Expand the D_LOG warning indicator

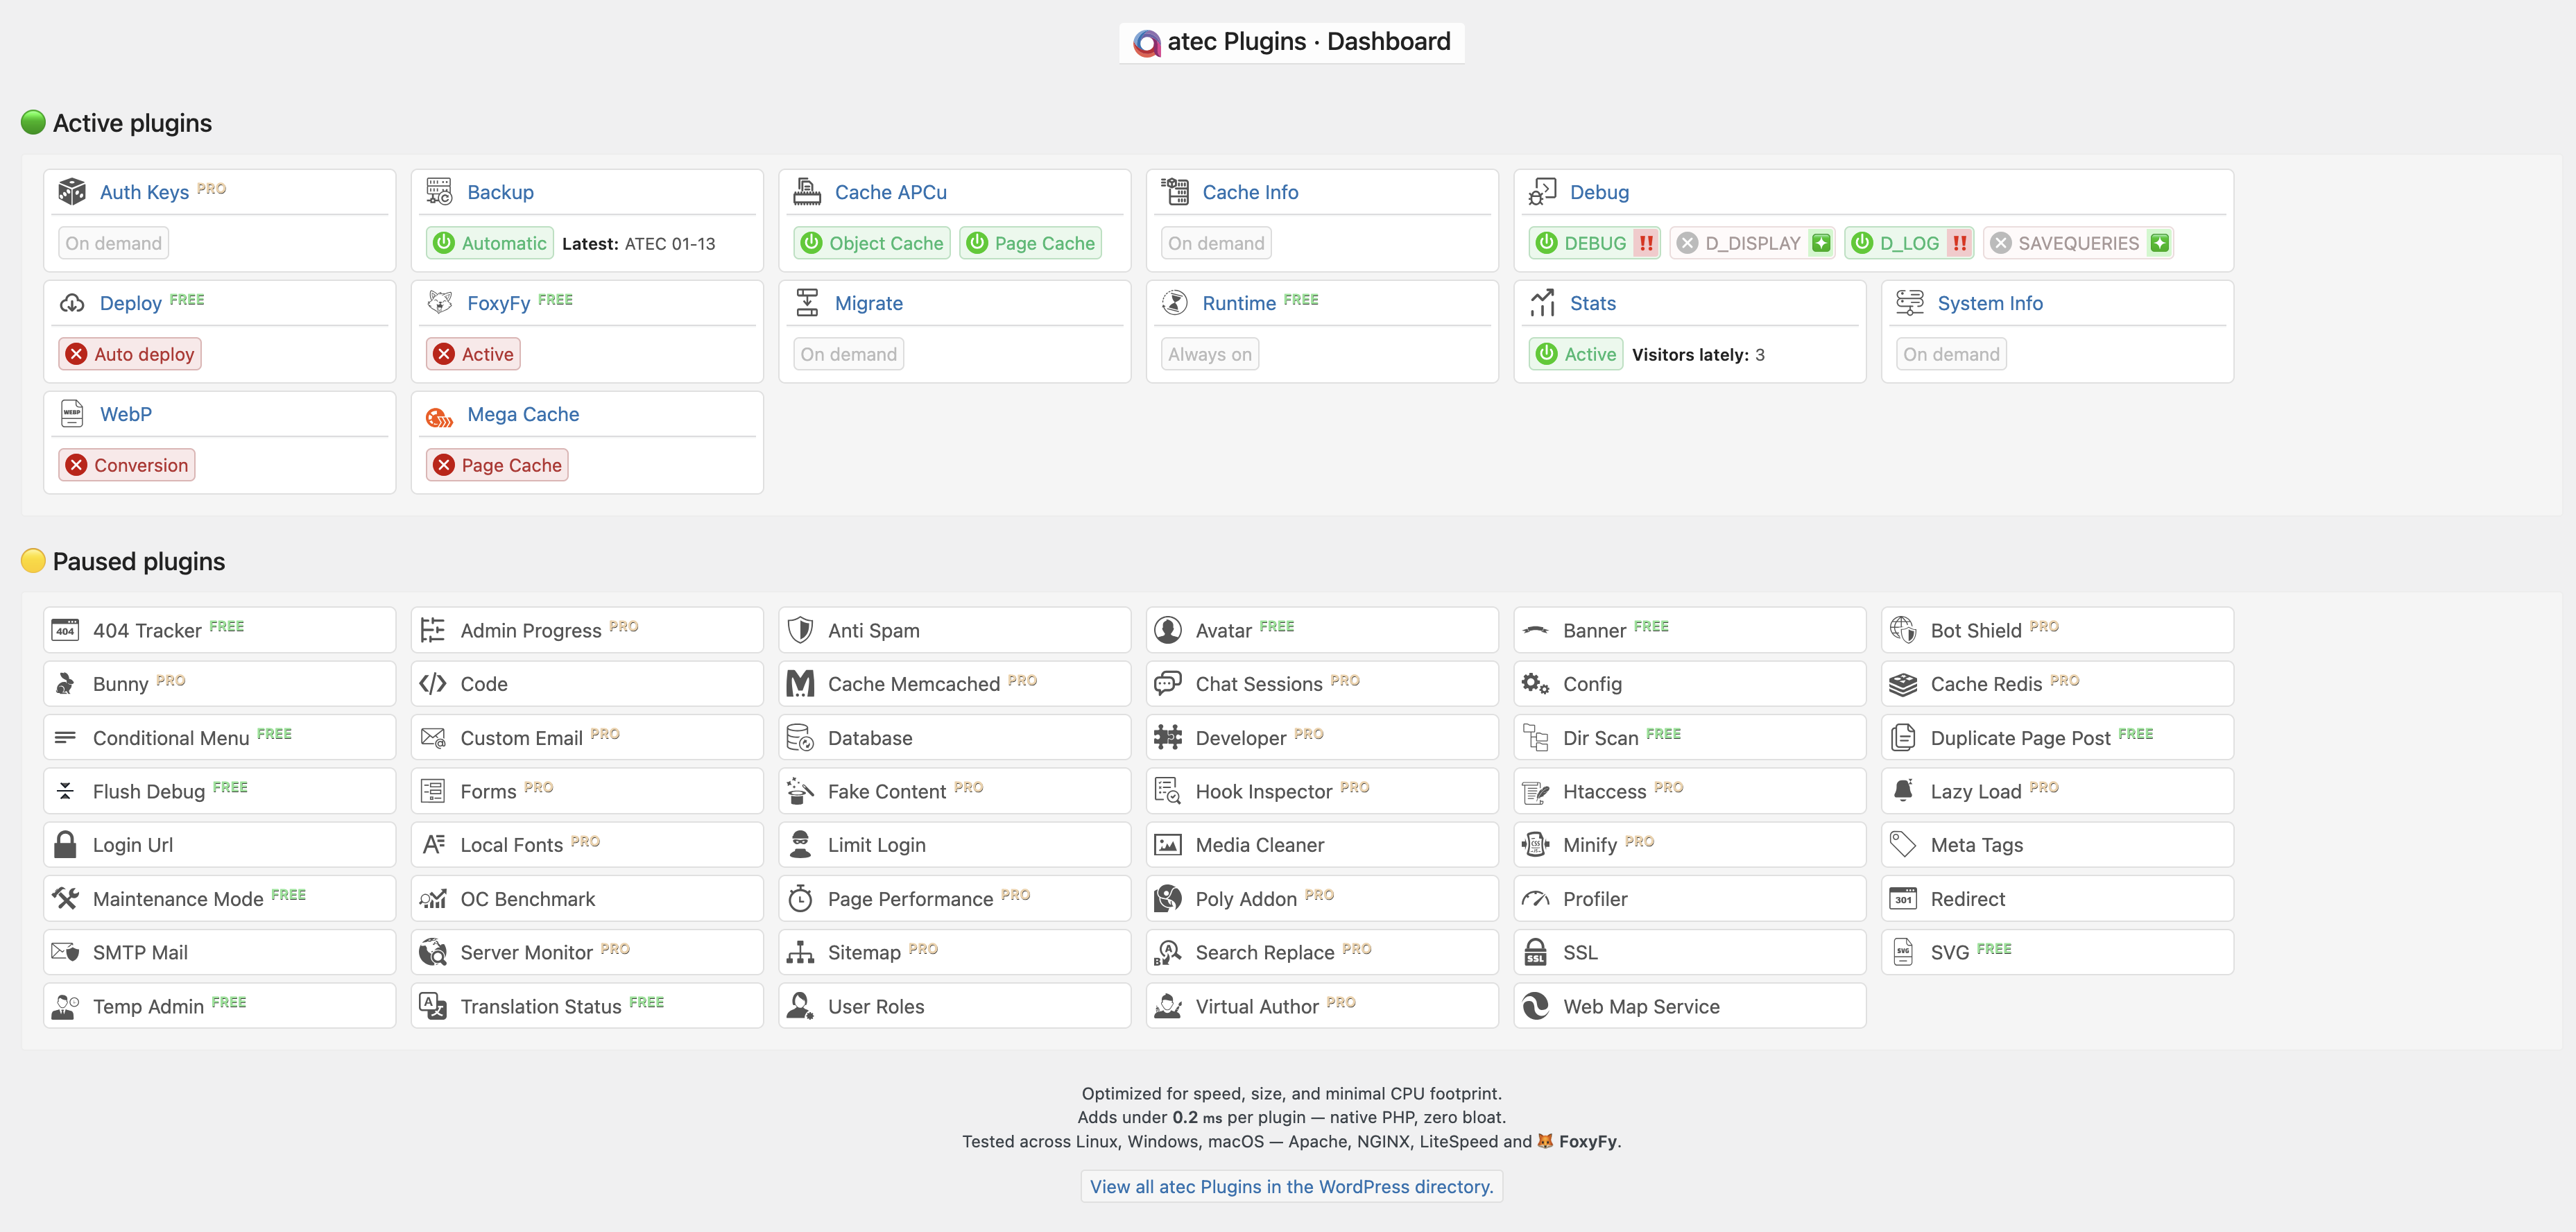(1957, 242)
